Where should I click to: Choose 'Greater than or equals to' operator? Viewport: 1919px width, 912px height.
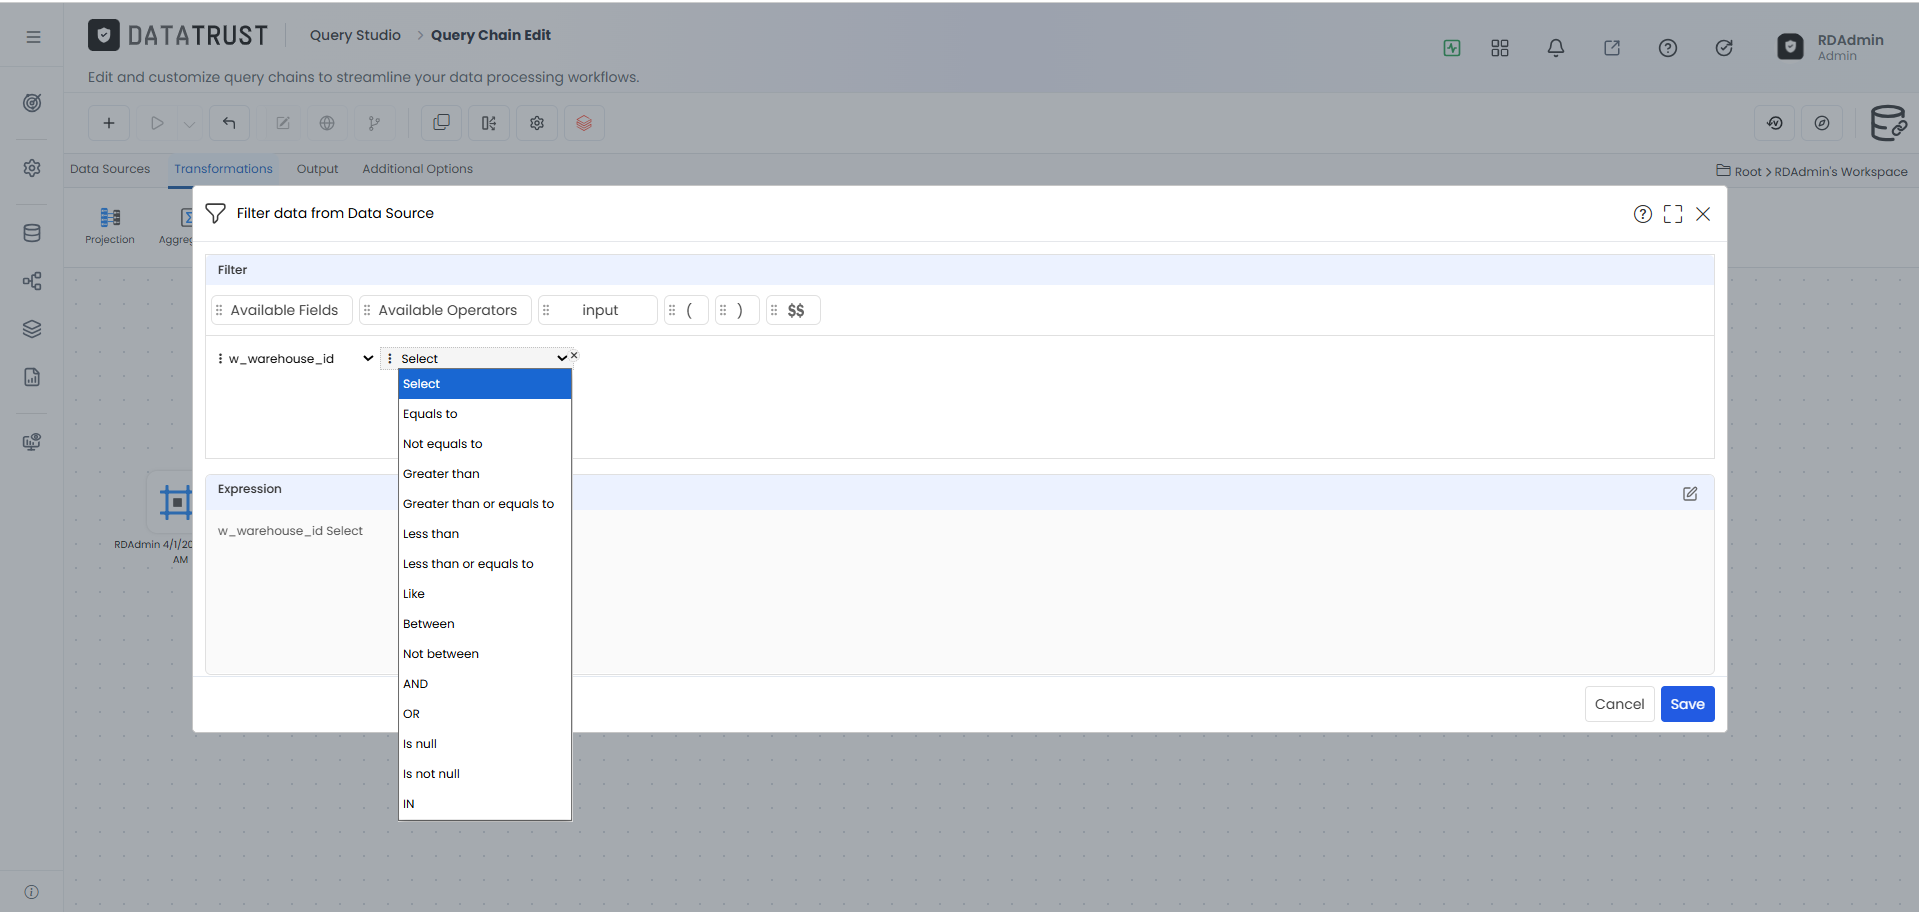point(485,504)
